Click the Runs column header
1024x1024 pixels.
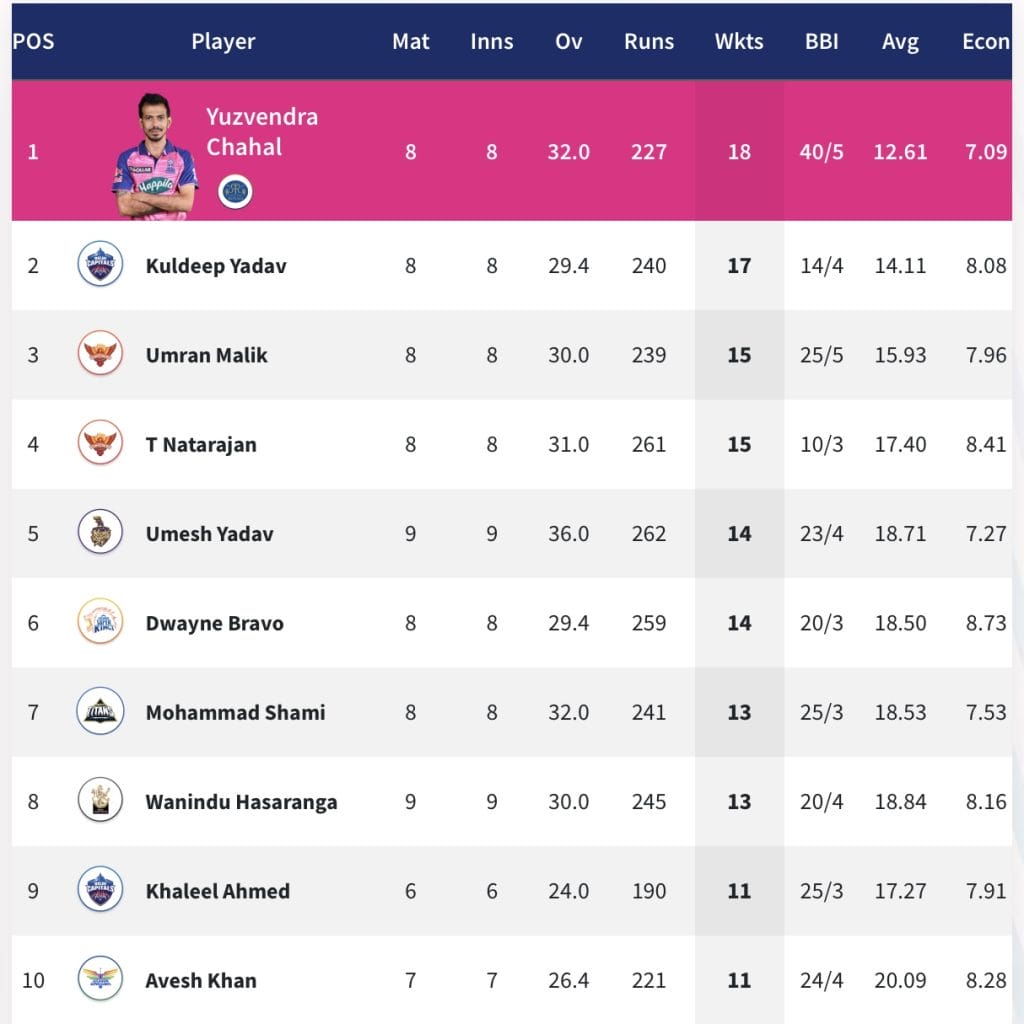point(649,42)
